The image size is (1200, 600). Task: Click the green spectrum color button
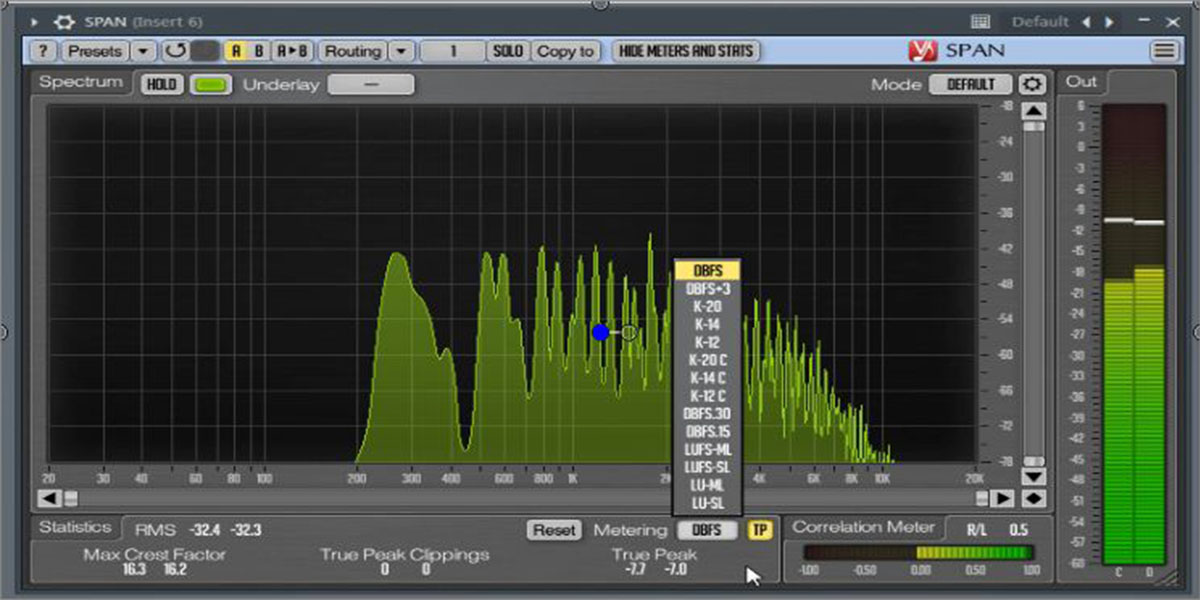(209, 85)
